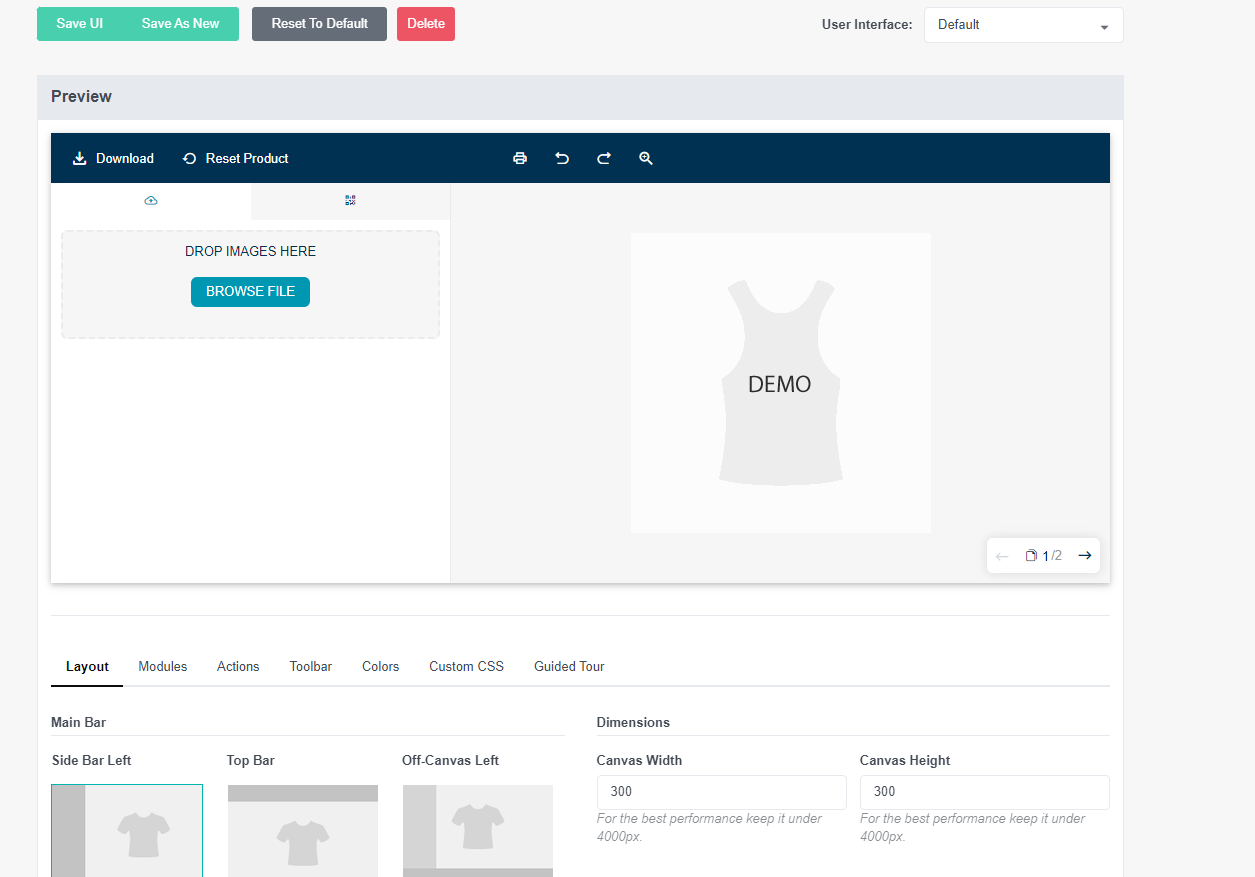Image resolution: width=1255 pixels, height=877 pixels.
Task: Open the cloud upload images tab
Action: tap(151, 201)
